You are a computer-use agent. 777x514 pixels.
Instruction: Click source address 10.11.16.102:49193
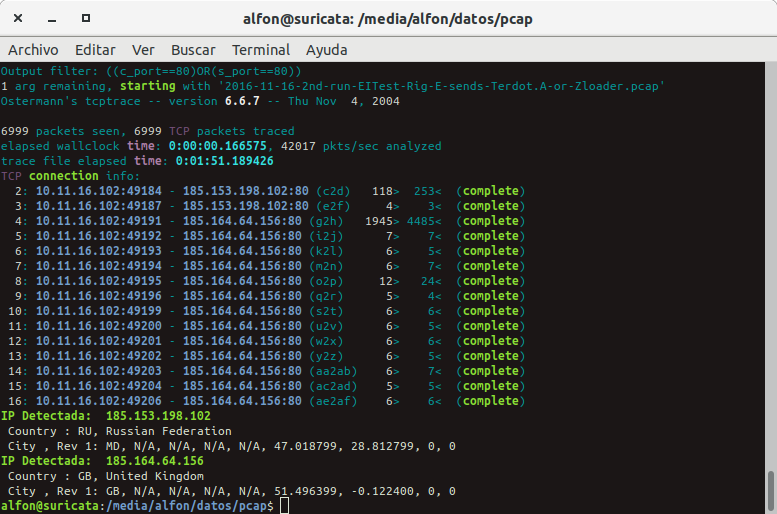click(x=99, y=251)
